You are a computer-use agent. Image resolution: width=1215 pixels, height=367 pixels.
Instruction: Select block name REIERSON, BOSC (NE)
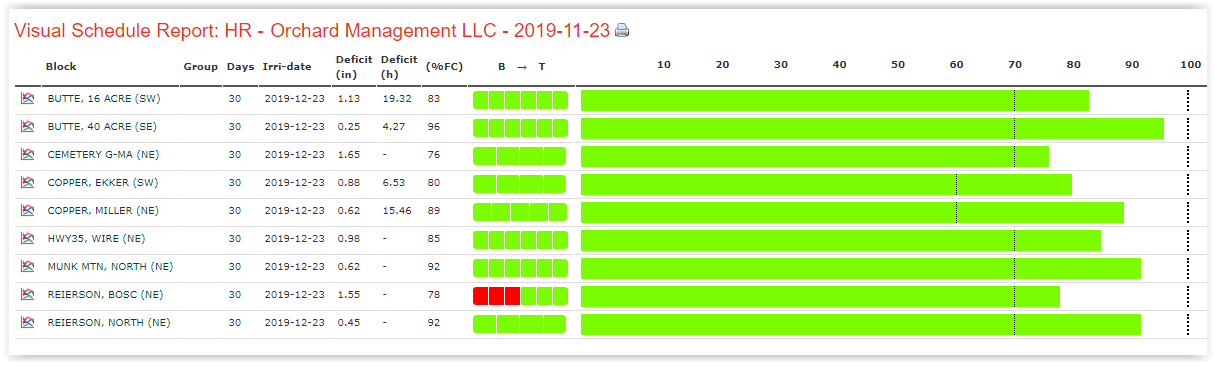click(x=105, y=295)
